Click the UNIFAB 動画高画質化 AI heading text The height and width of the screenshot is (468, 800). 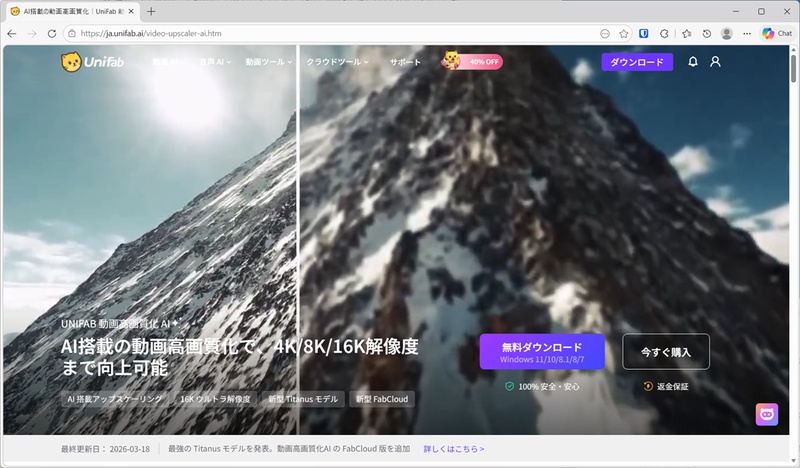(115, 324)
